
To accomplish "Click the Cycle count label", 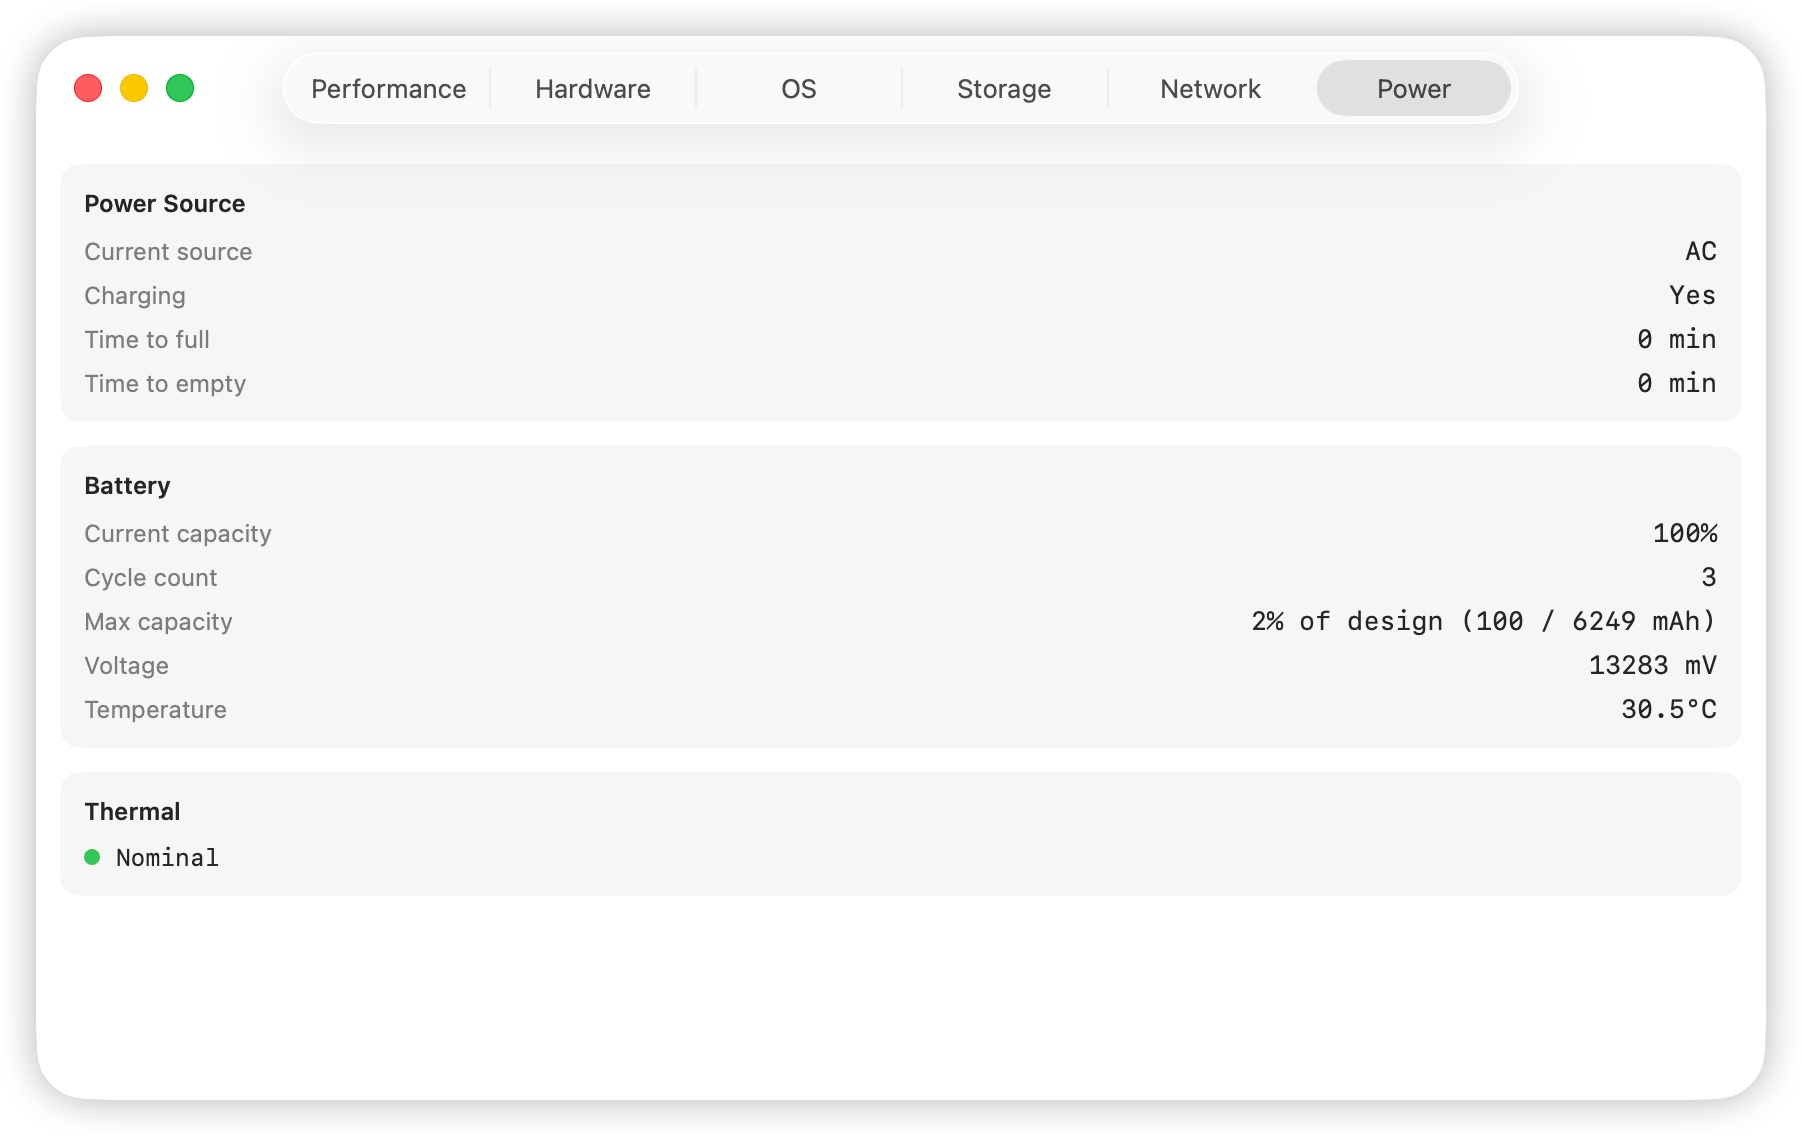I will point(150,578).
